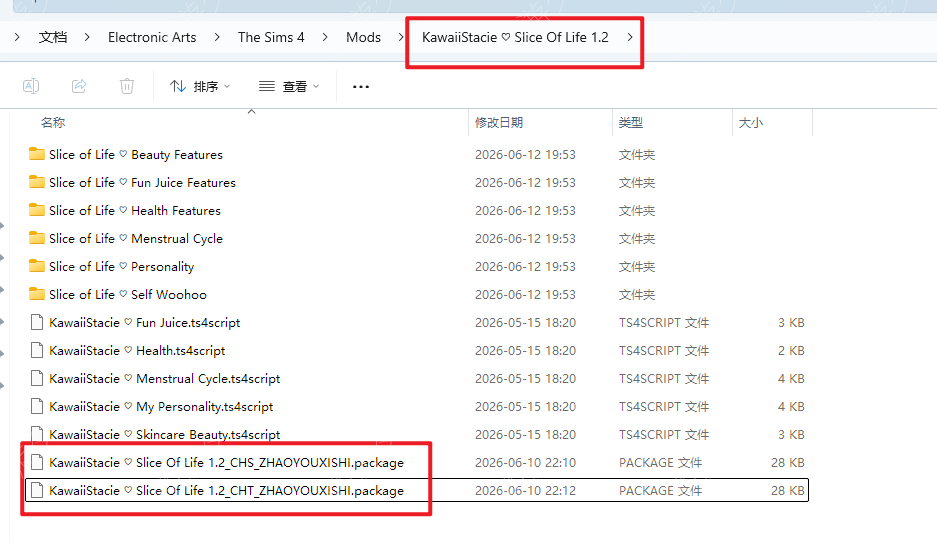Click Menstrual Cycle.ts4script file icon
The height and width of the screenshot is (543, 937).
pos(37,378)
